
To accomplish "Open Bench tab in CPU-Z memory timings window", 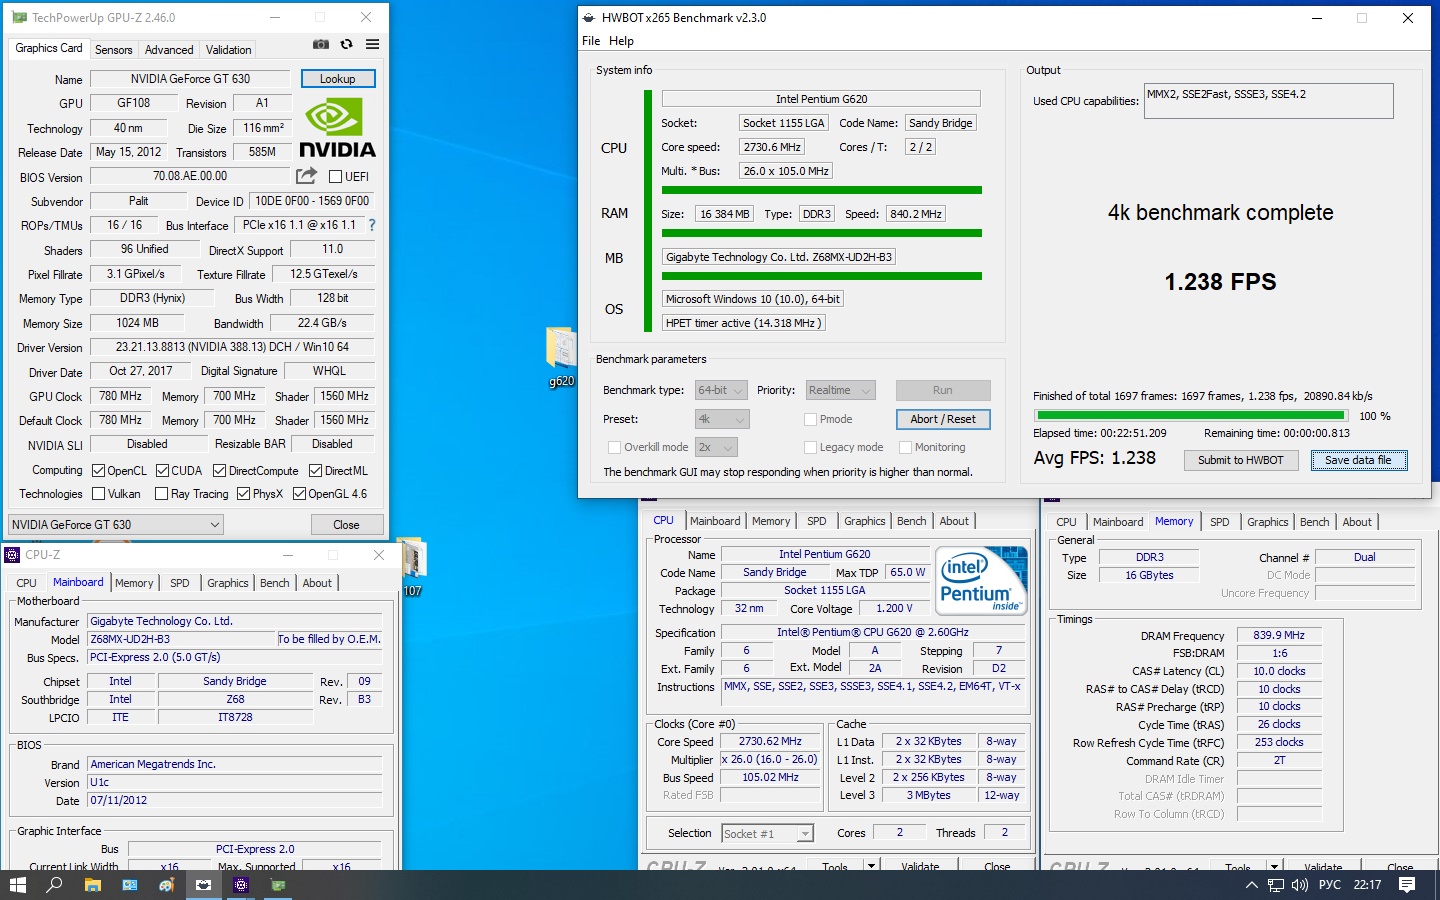I will (1314, 522).
